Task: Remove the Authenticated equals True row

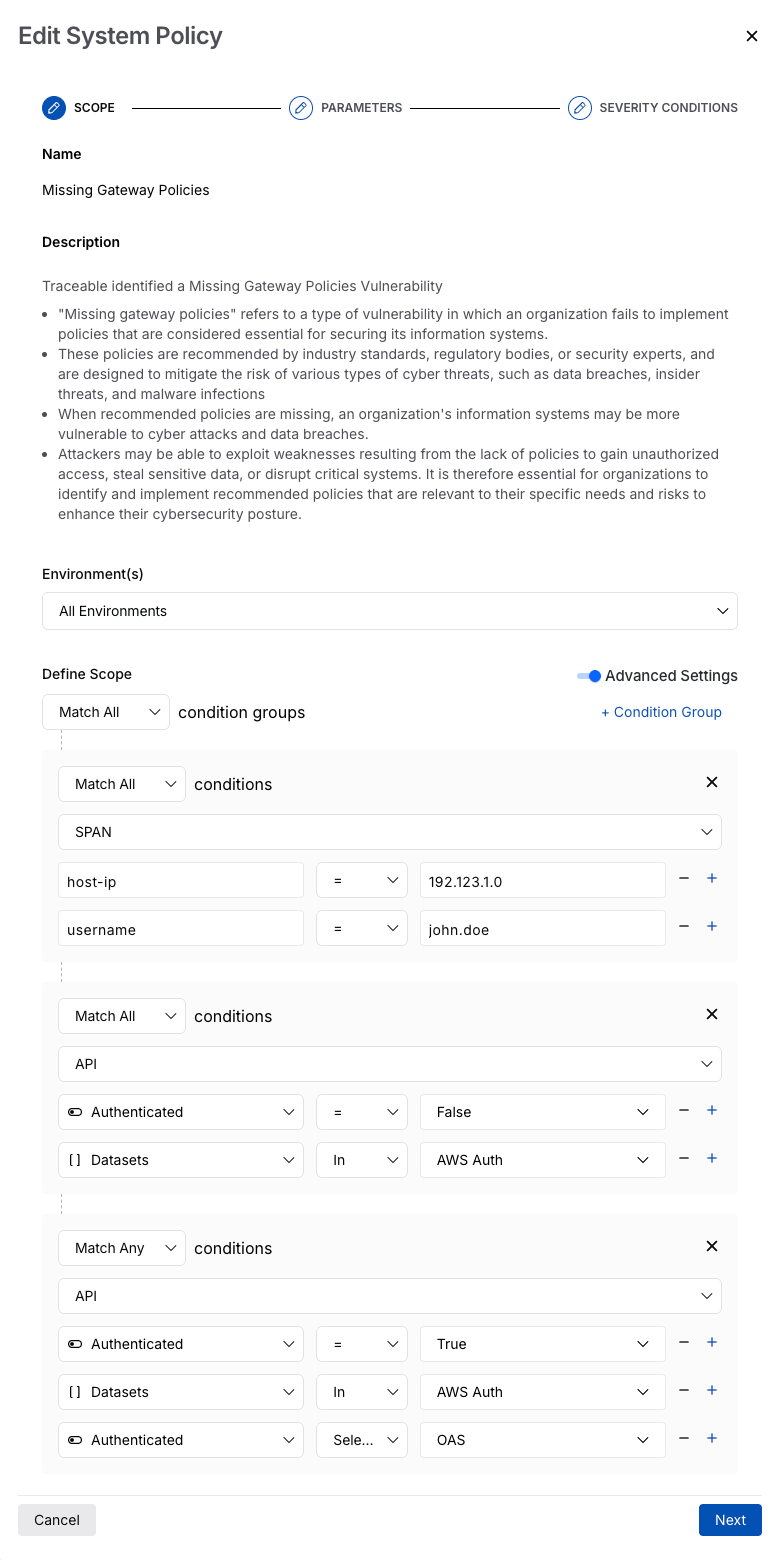Action: [684, 1342]
